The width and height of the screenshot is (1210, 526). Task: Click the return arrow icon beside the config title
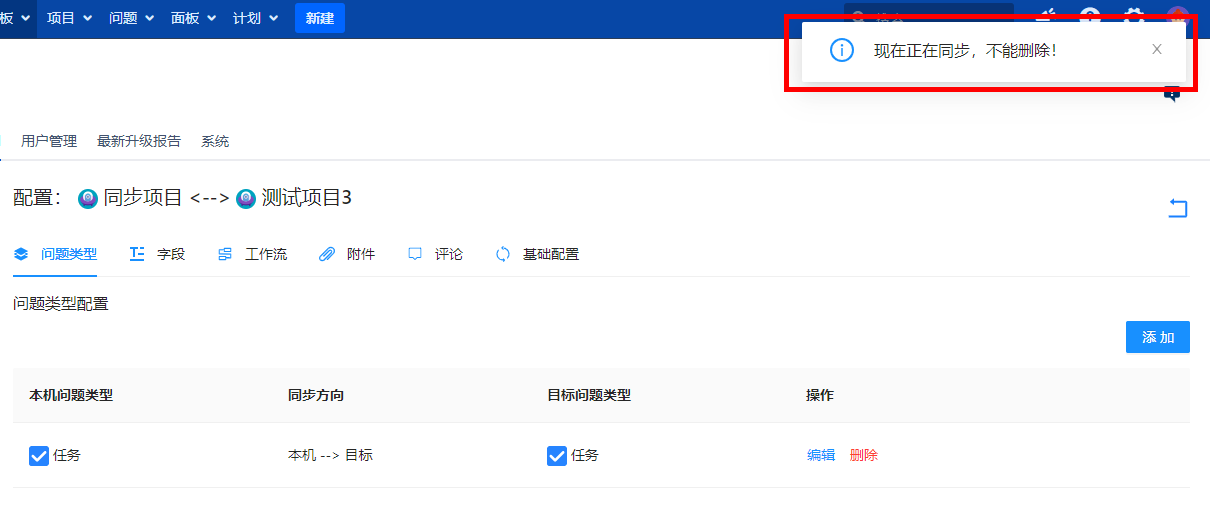coord(1178,208)
